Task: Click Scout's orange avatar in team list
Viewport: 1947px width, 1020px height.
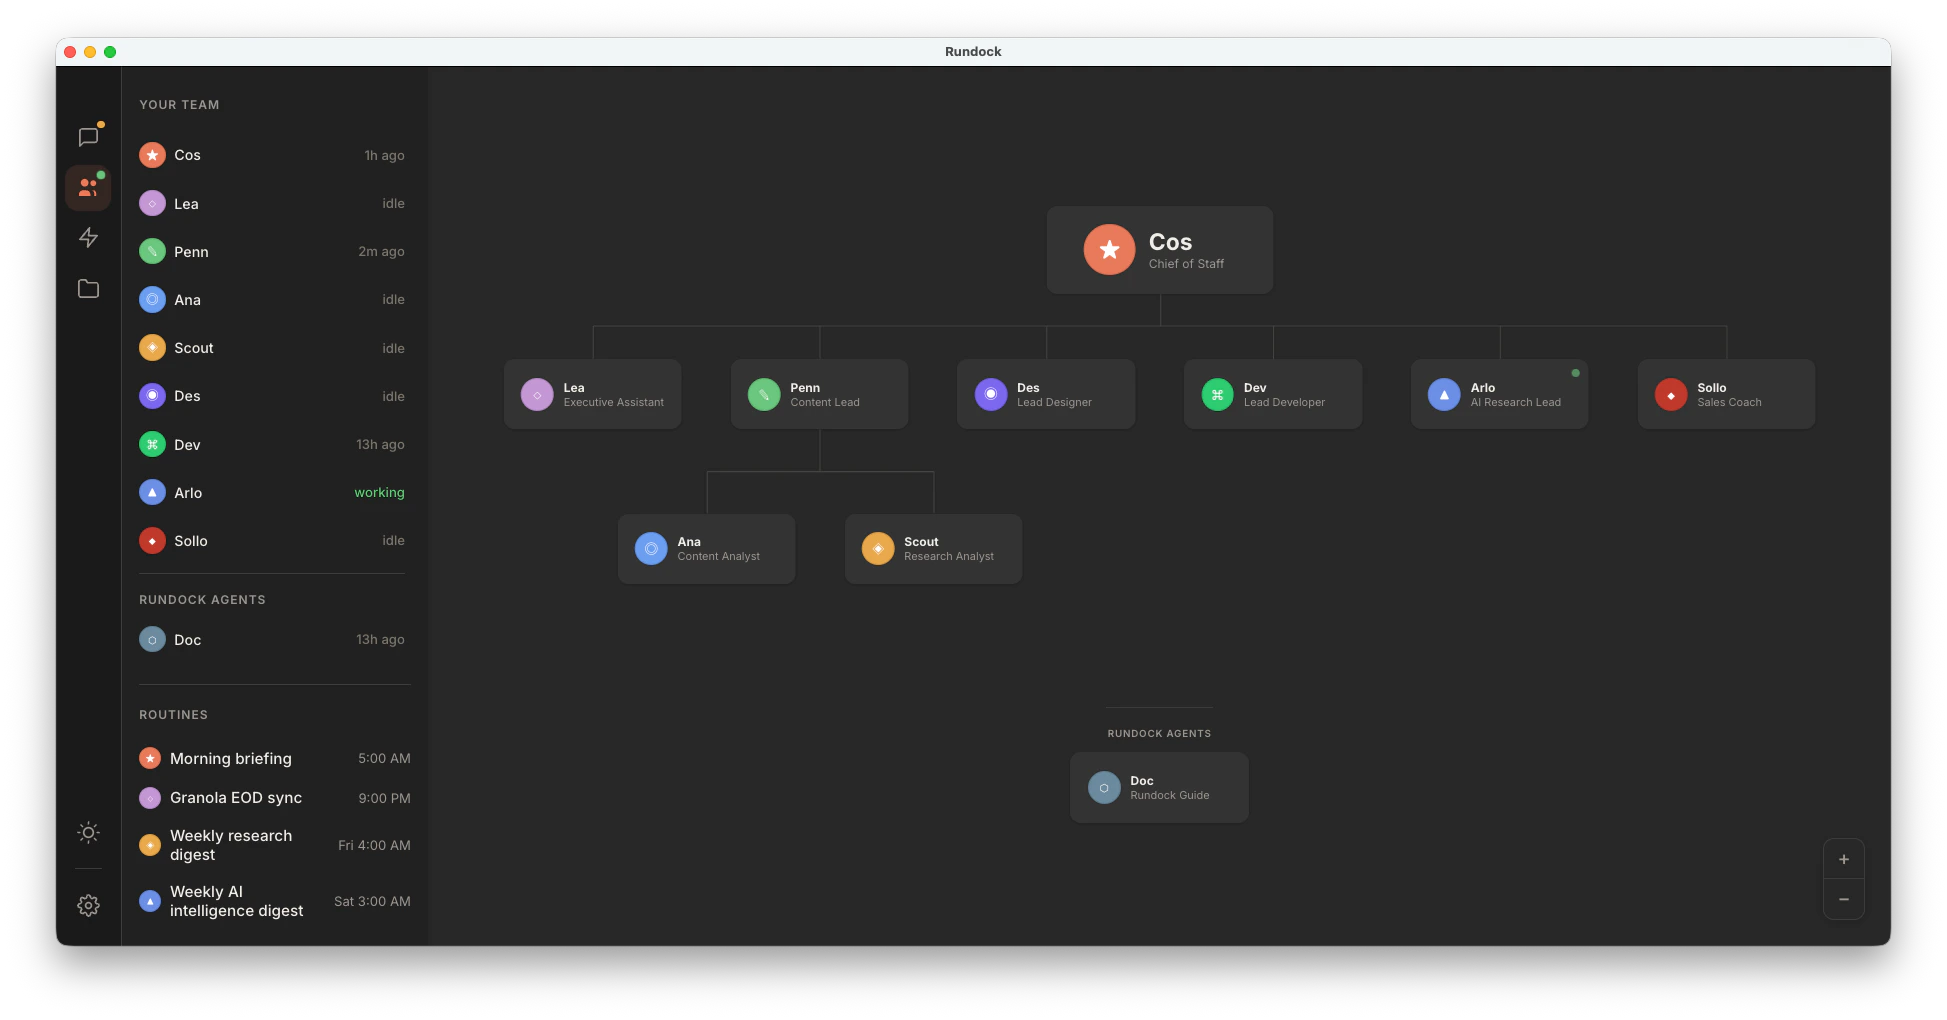Action: tap(152, 347)
